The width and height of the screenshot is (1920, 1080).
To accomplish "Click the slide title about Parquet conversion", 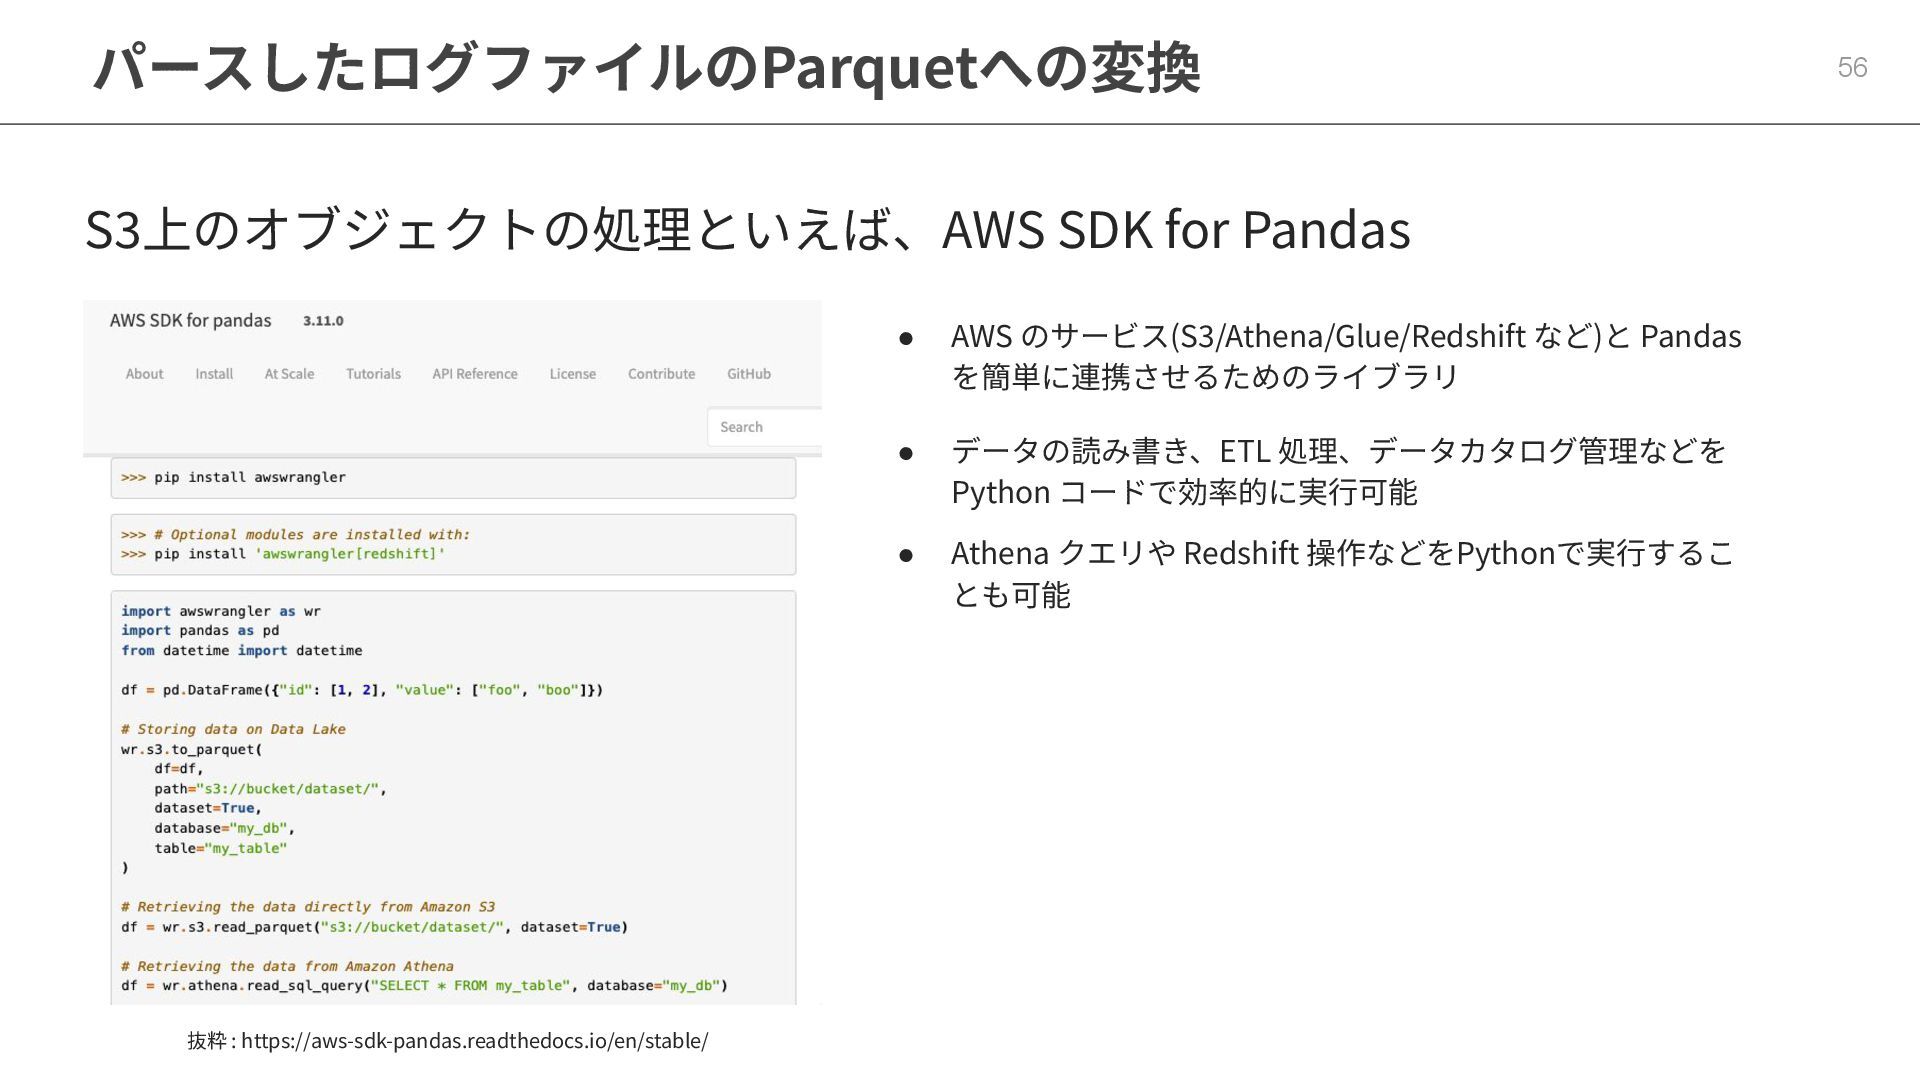I will tap(646, 68).
